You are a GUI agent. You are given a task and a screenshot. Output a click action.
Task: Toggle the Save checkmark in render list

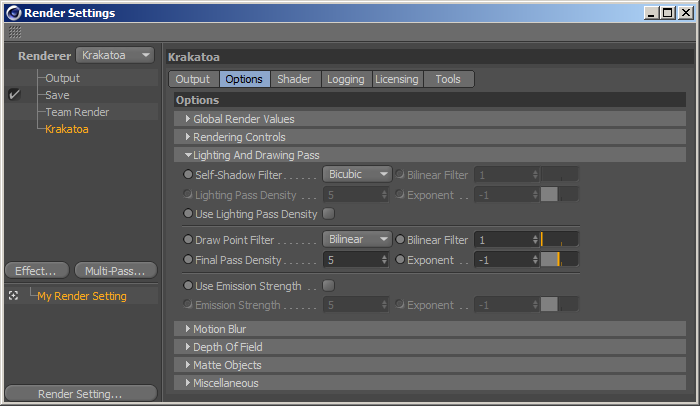14,95
